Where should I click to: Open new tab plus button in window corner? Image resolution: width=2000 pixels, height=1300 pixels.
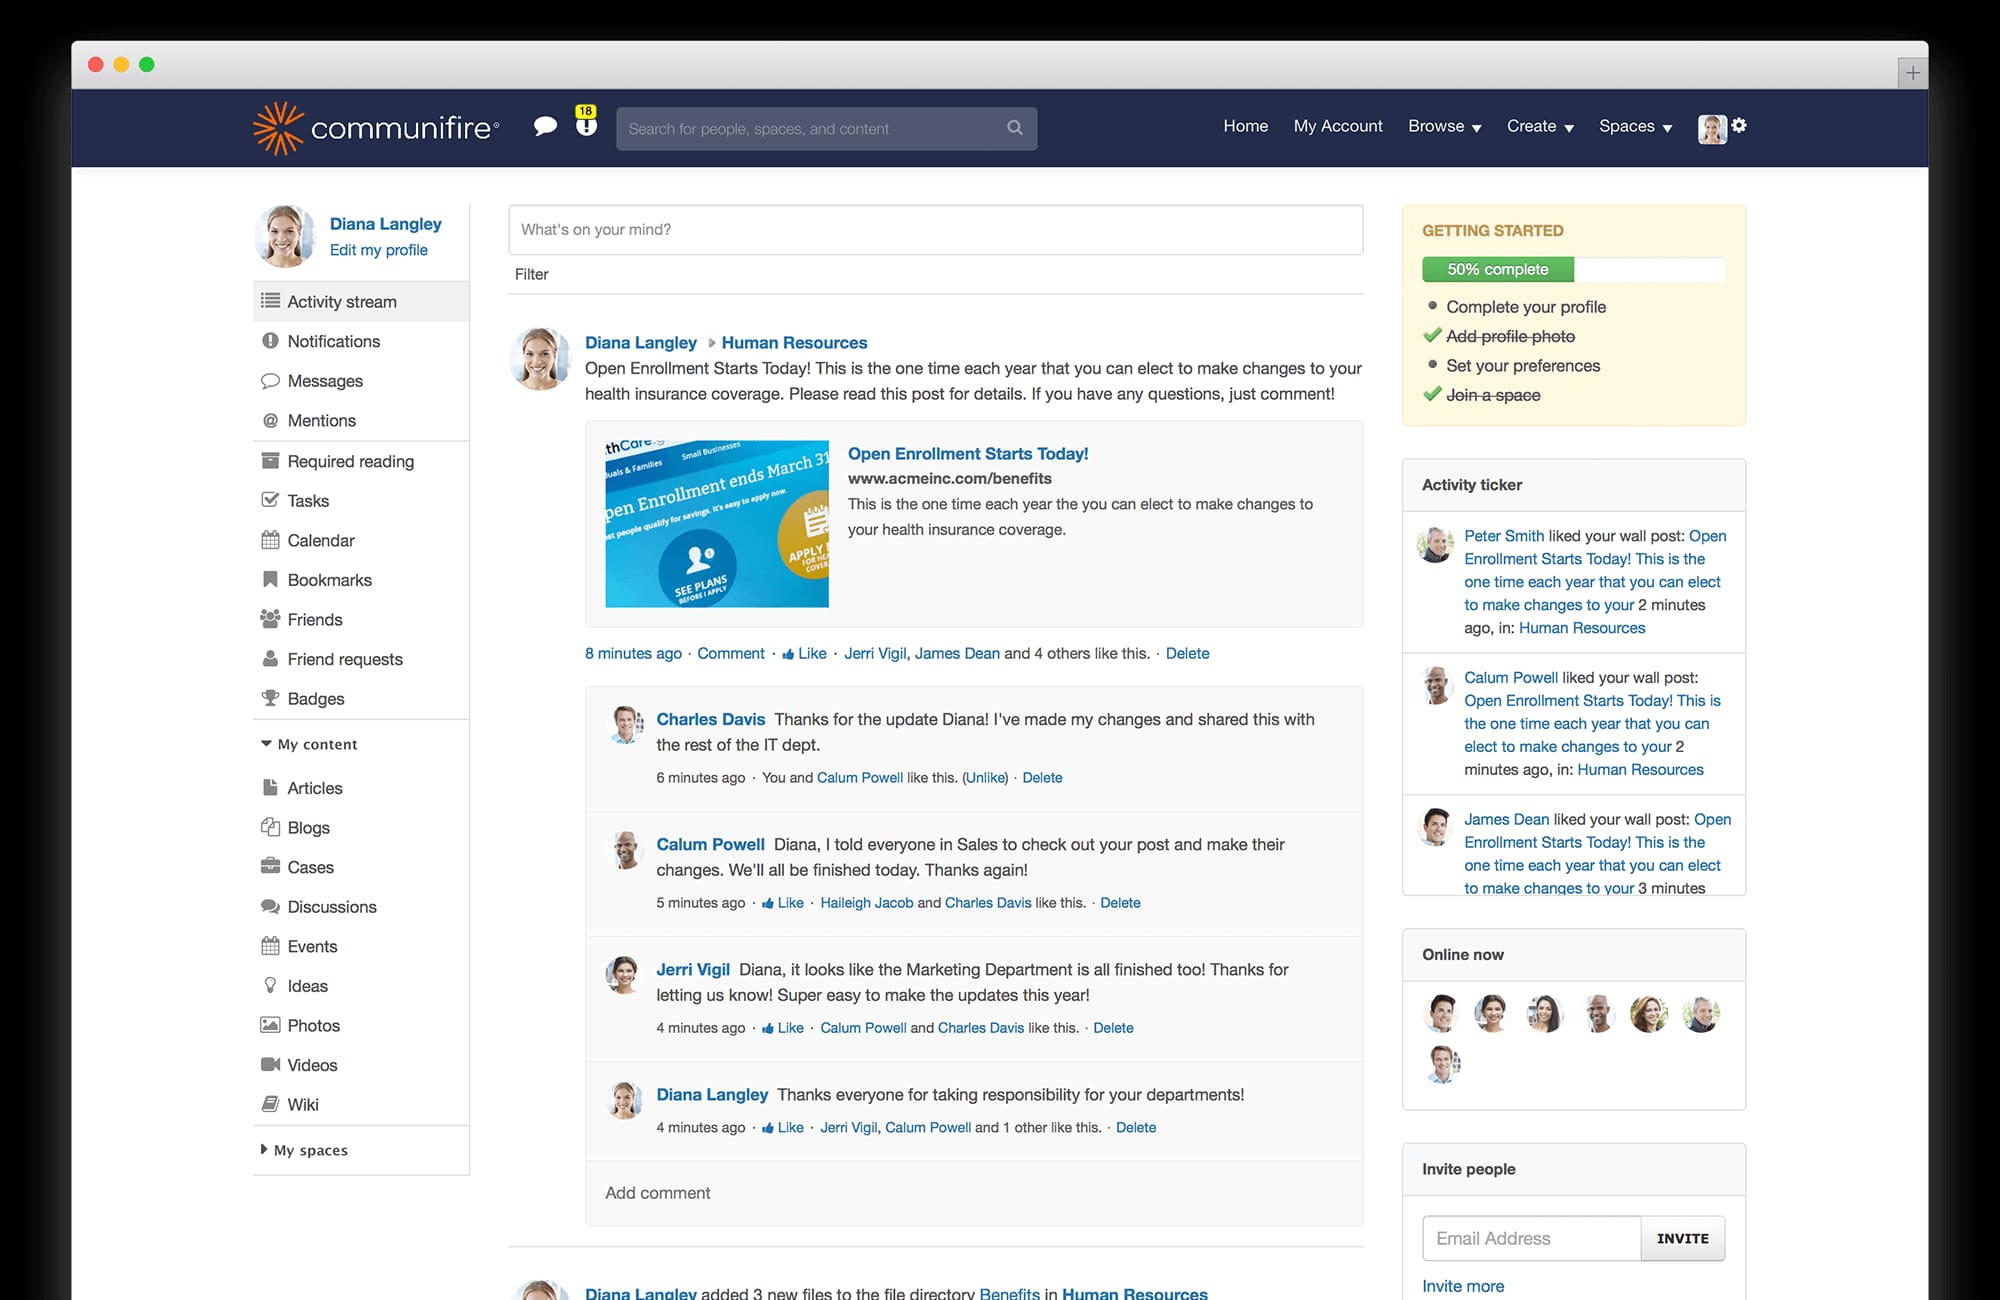point(1912,72)
